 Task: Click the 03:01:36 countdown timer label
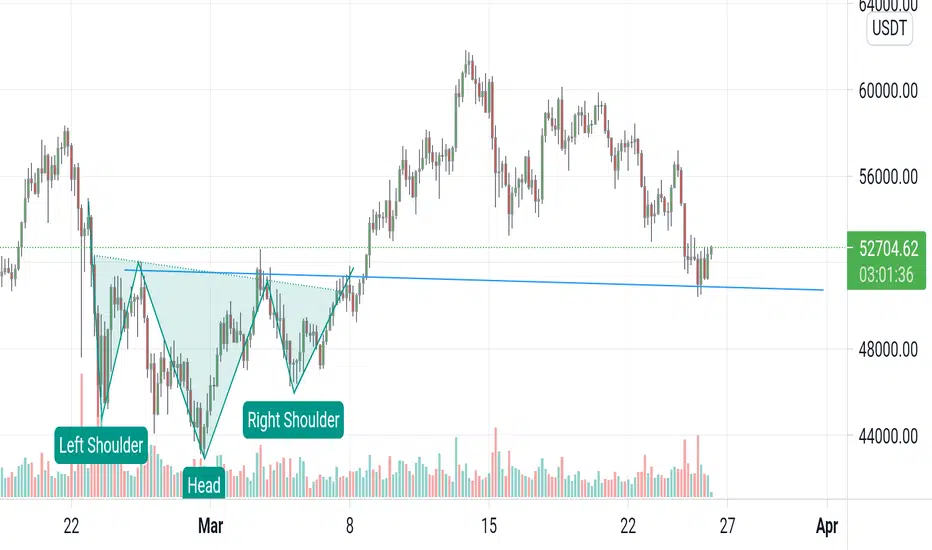(x=886, y=275)
